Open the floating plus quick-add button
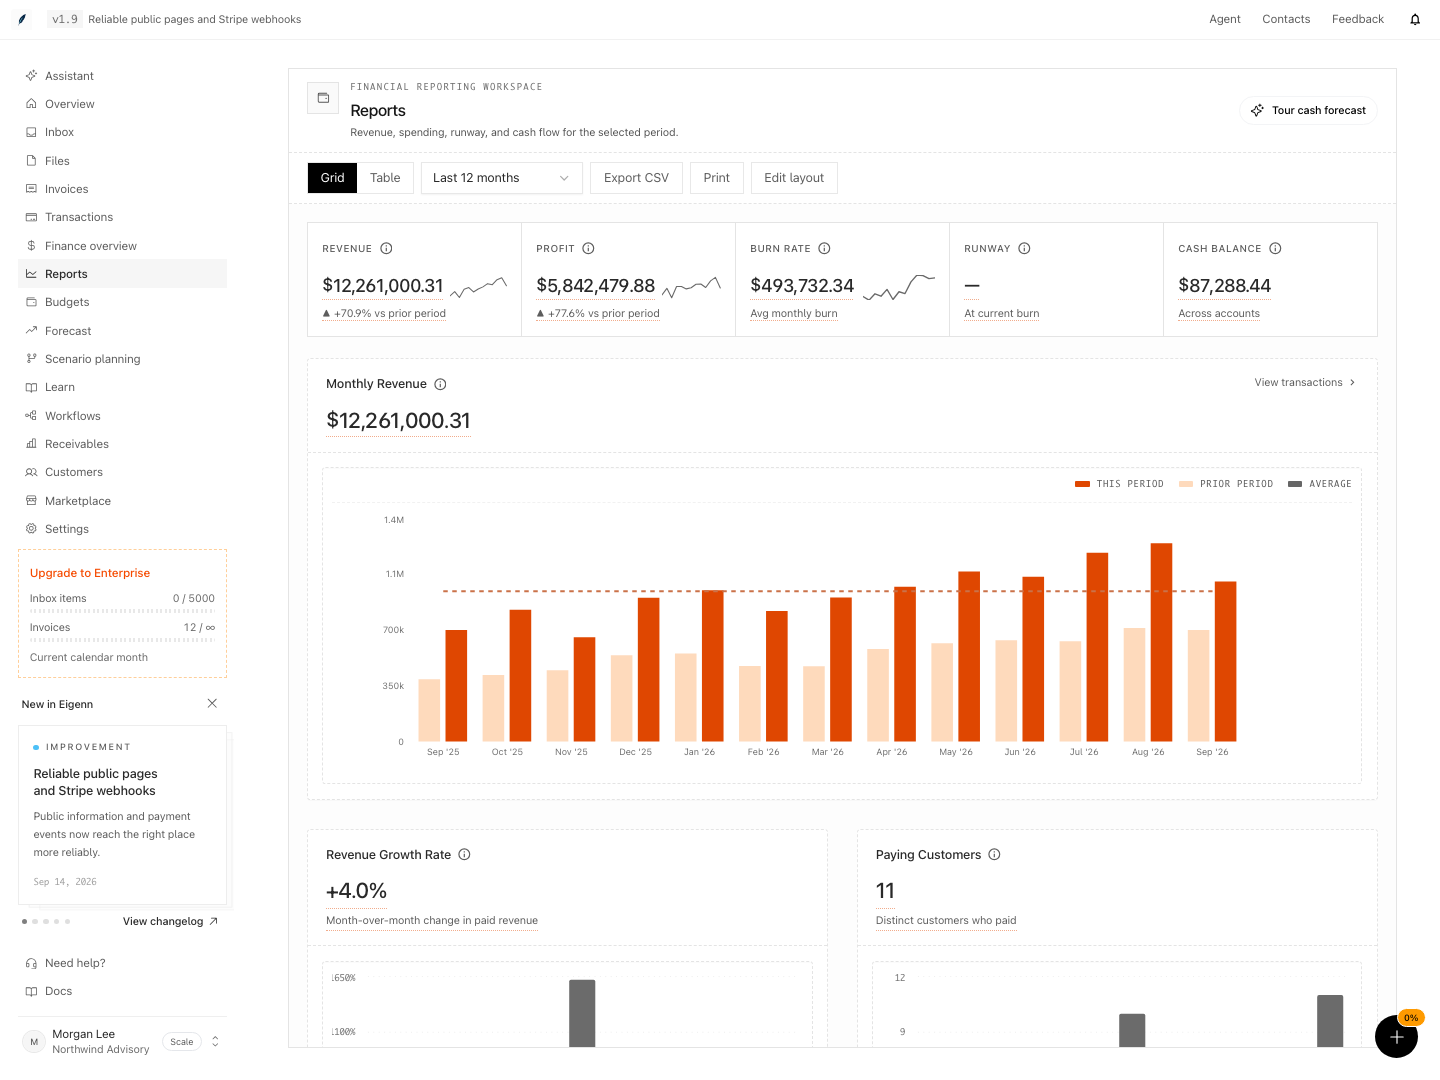Viewport: 1440px width, 1080px height. [1396, 1036]
